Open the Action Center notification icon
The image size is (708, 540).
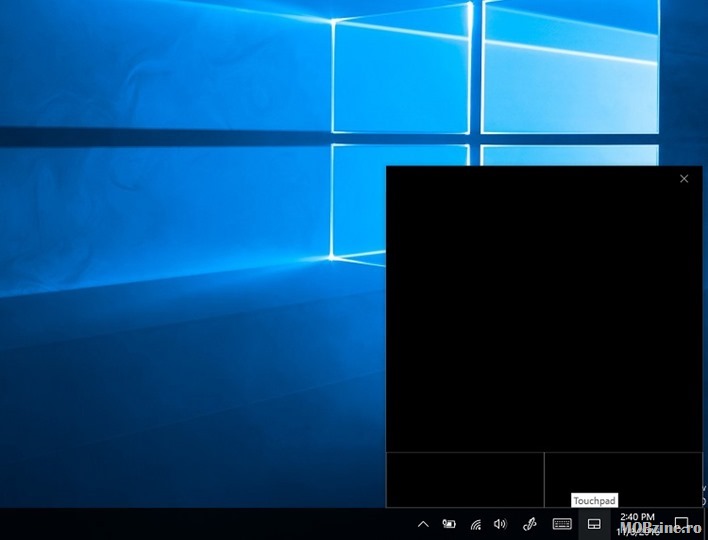click(681, 523)
